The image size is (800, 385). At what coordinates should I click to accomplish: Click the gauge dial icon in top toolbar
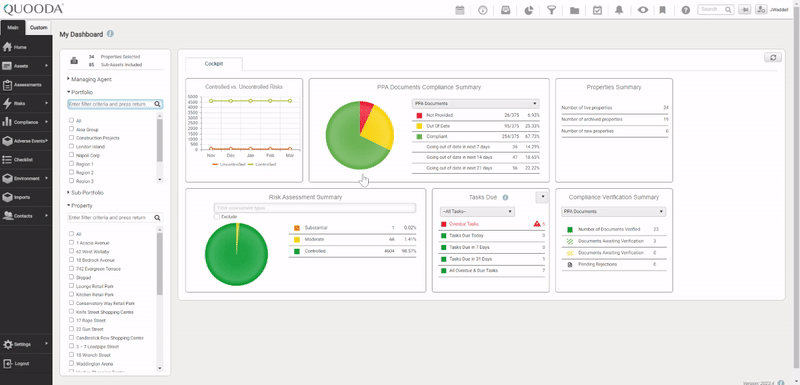[483, 10]
